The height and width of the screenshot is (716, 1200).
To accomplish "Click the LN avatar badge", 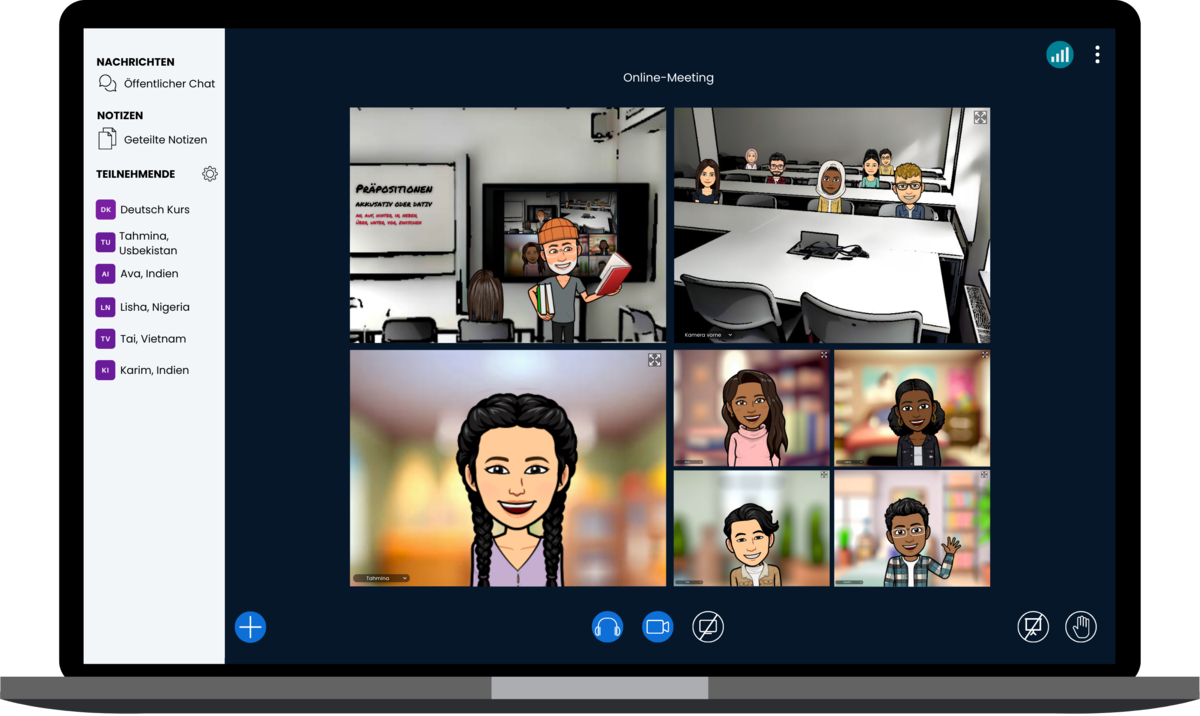I will coord(105,307).
